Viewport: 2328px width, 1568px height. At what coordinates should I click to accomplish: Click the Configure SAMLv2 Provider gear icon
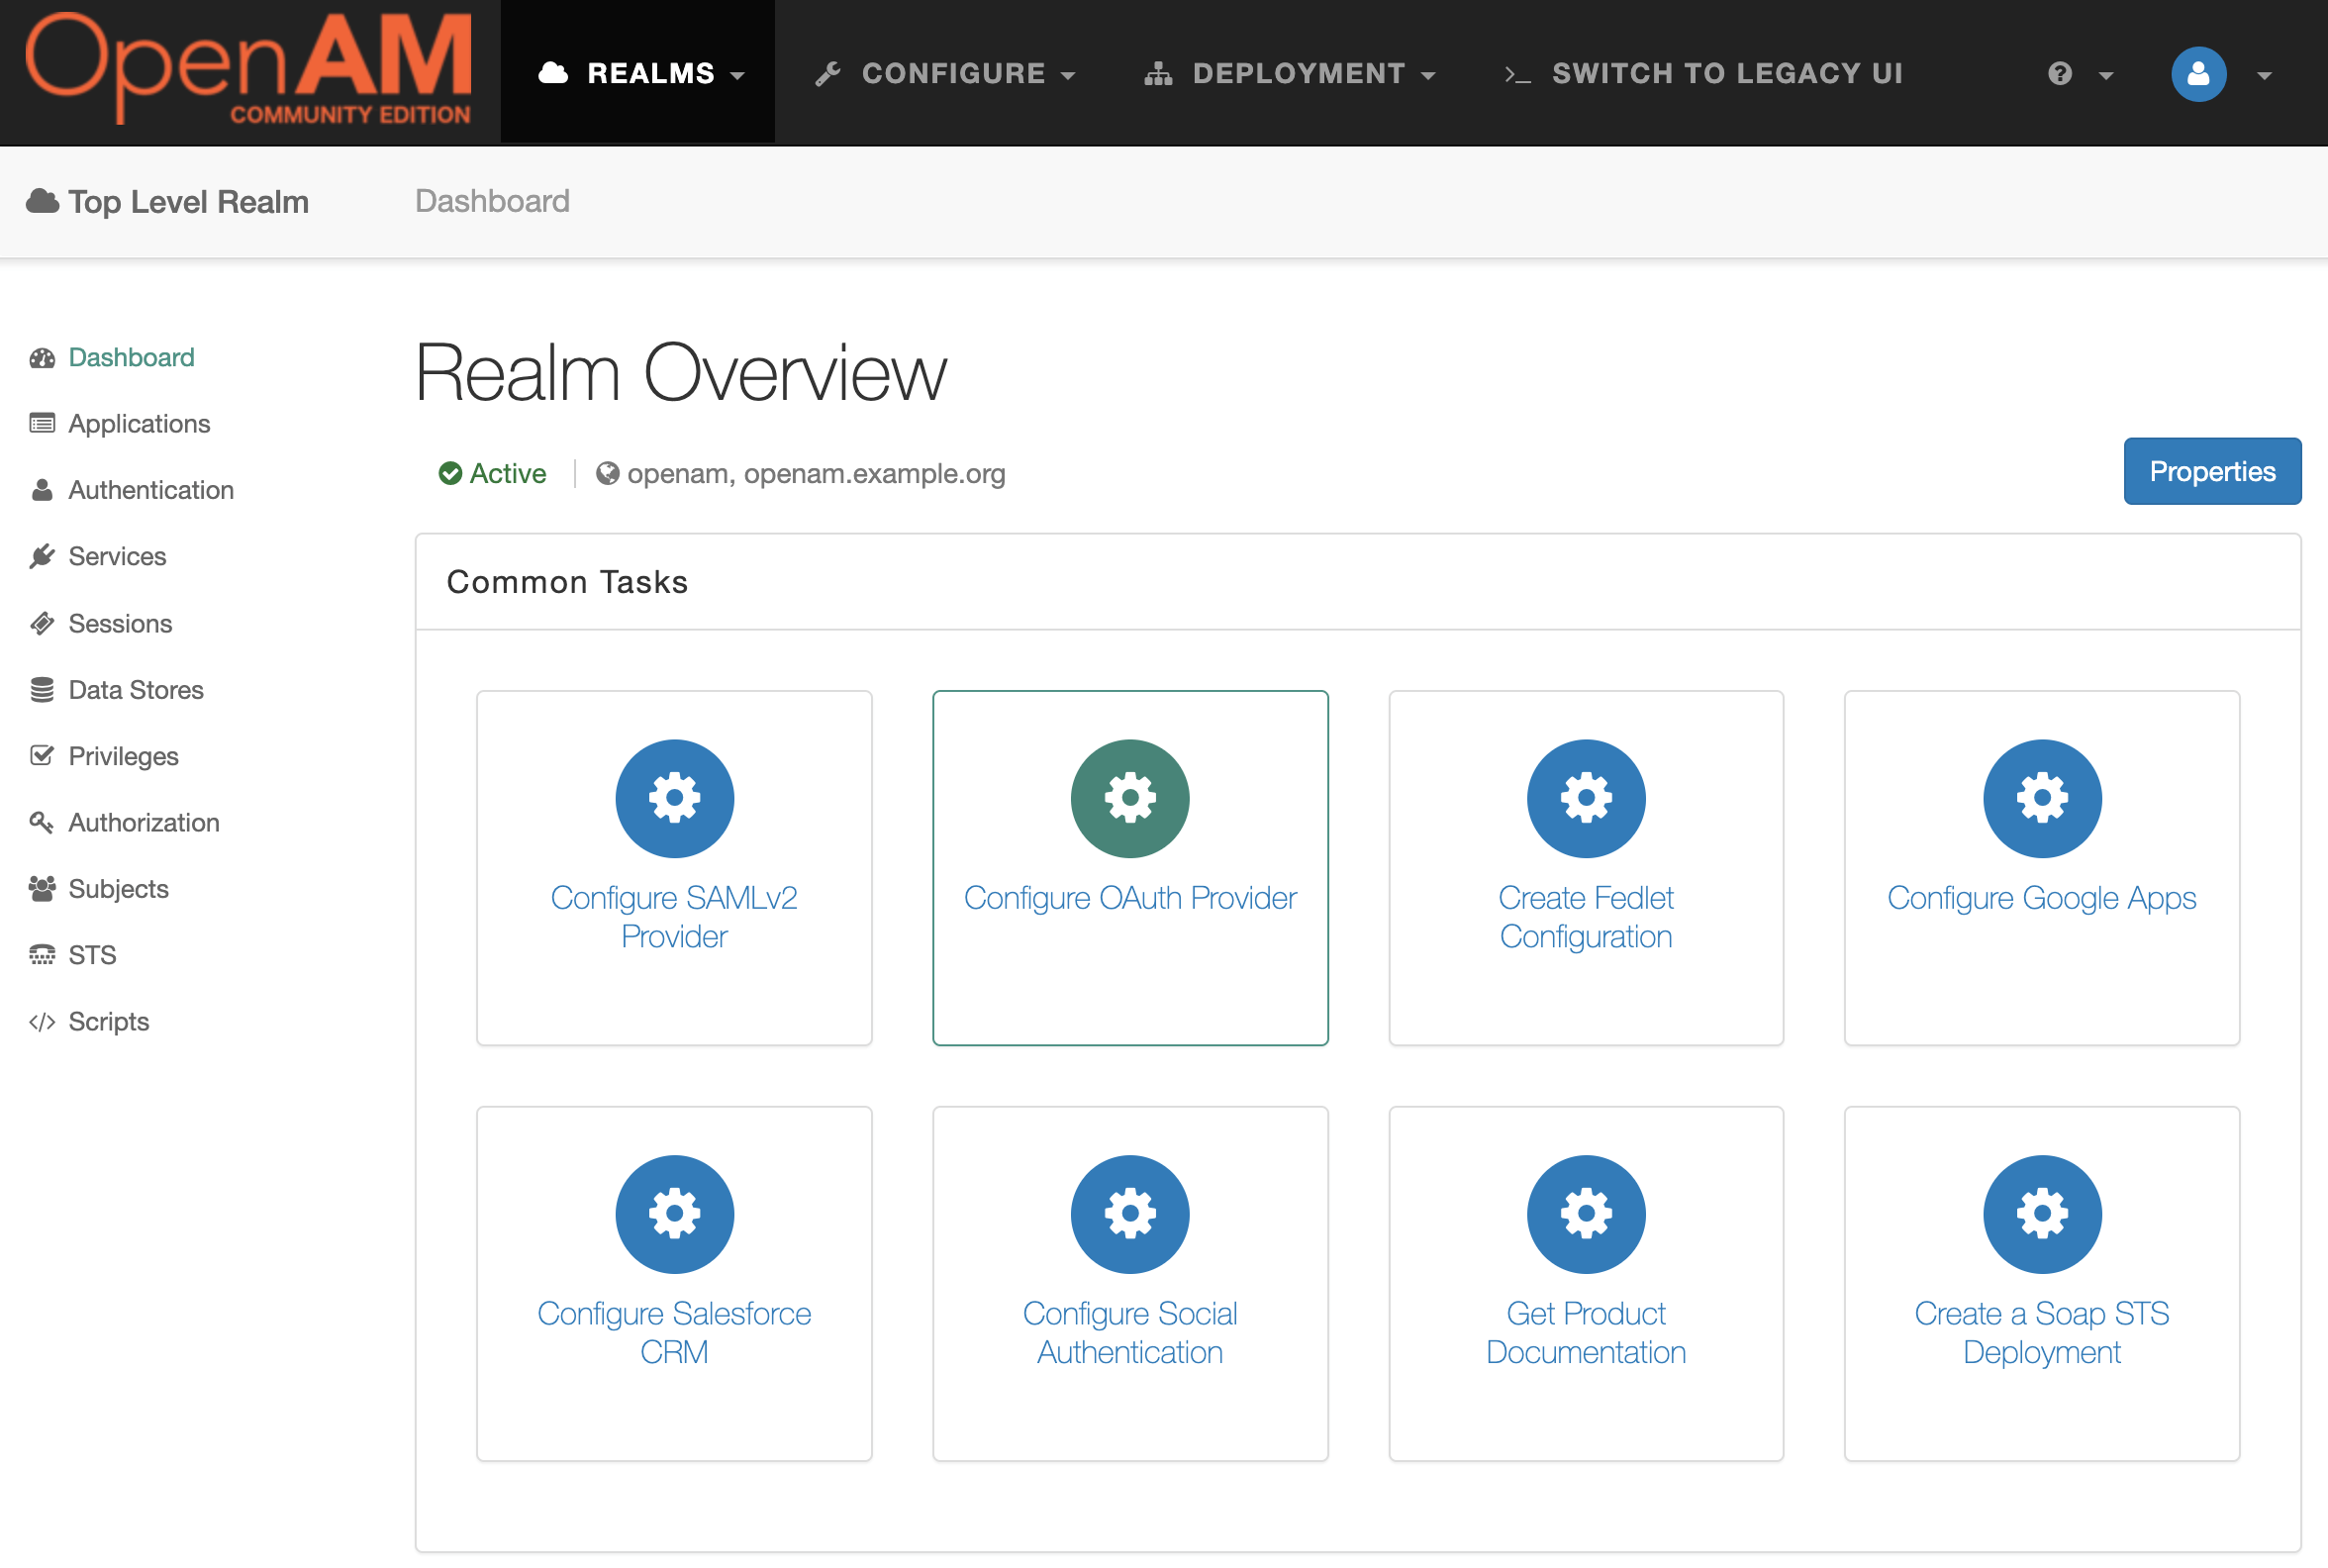[x=674, y=798]
